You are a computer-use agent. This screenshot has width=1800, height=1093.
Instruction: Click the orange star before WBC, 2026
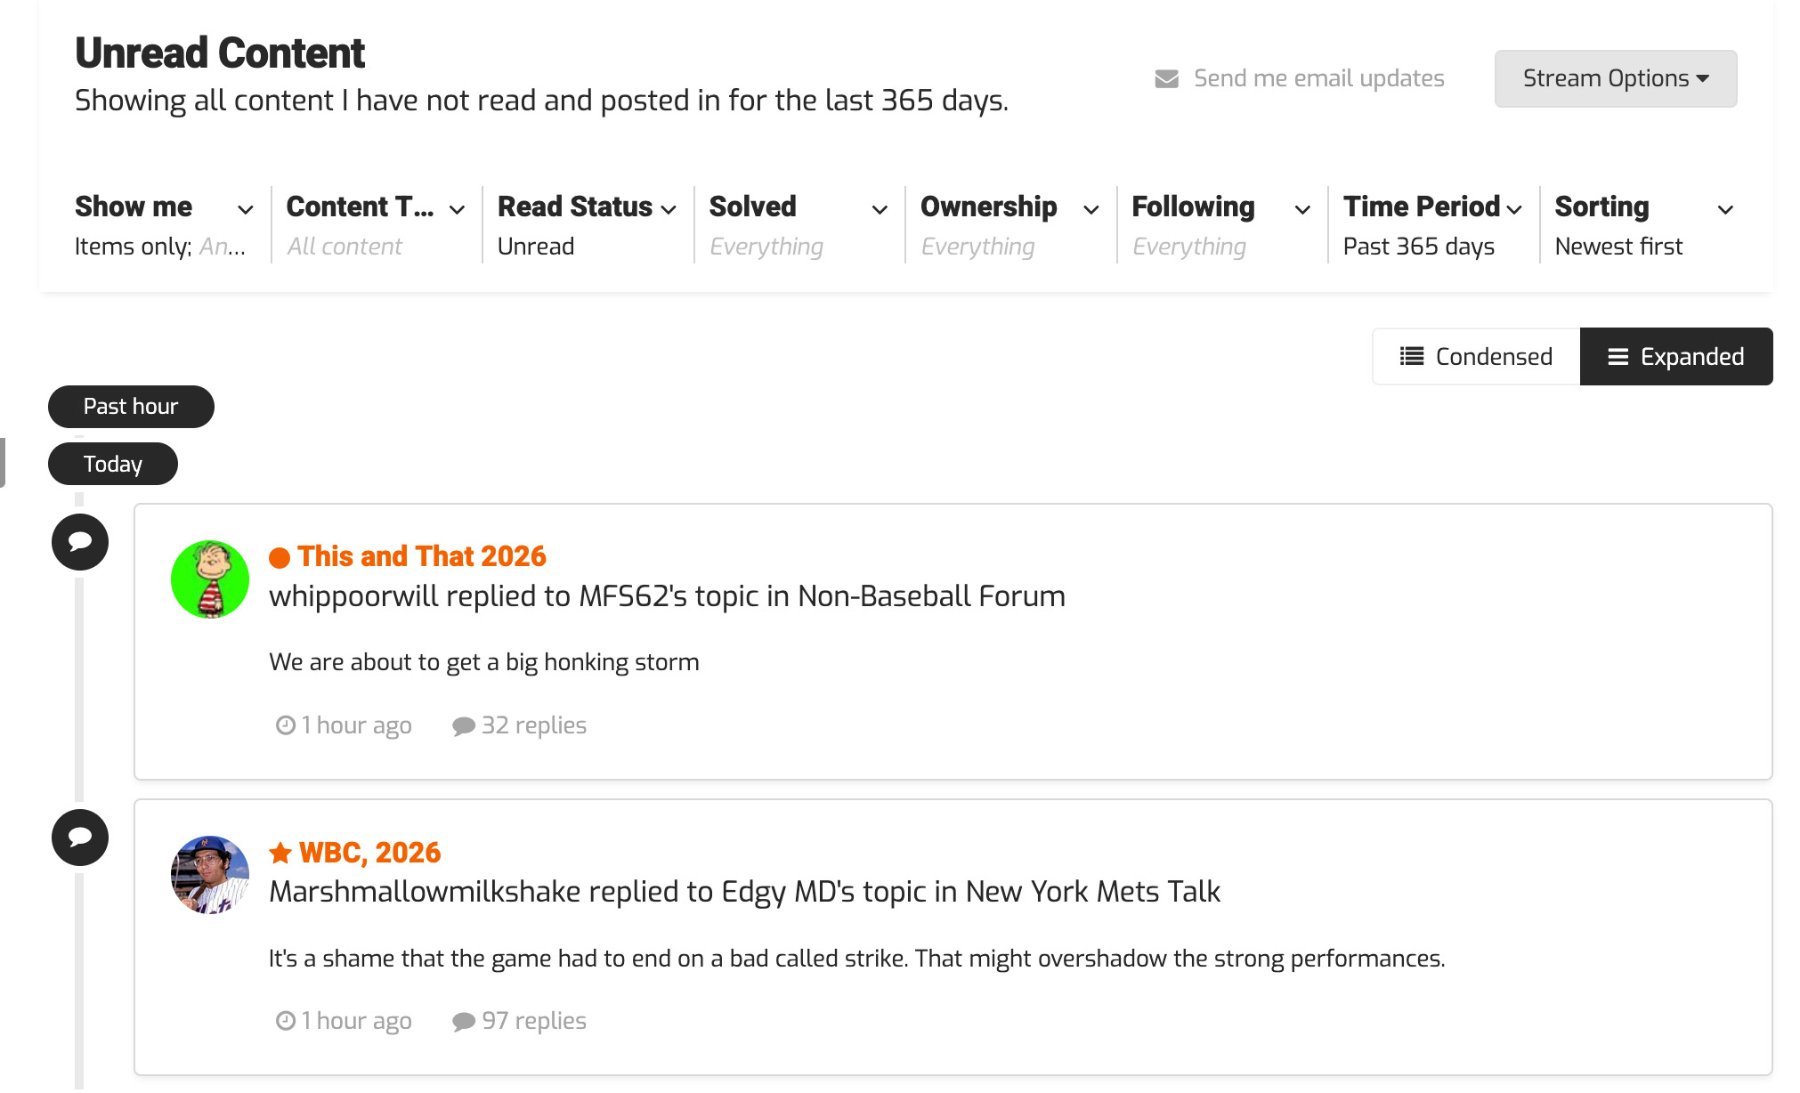(x=280, y=853)
